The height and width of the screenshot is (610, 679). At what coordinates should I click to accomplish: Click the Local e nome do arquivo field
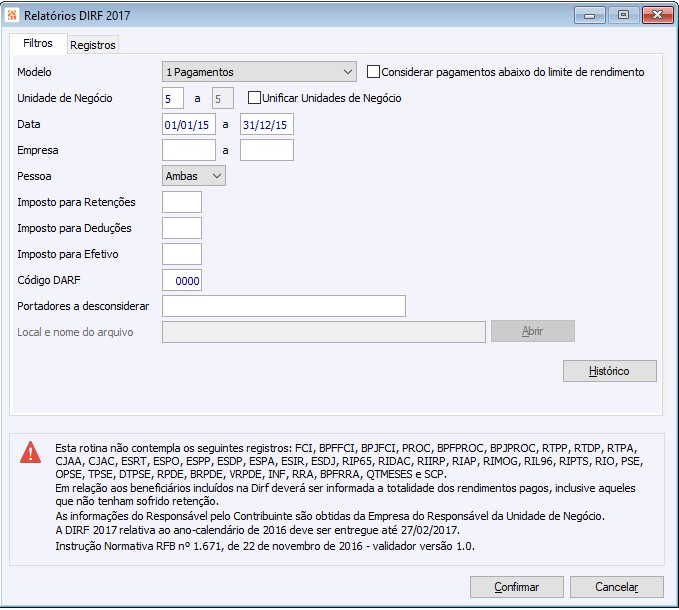coord(323,332)
